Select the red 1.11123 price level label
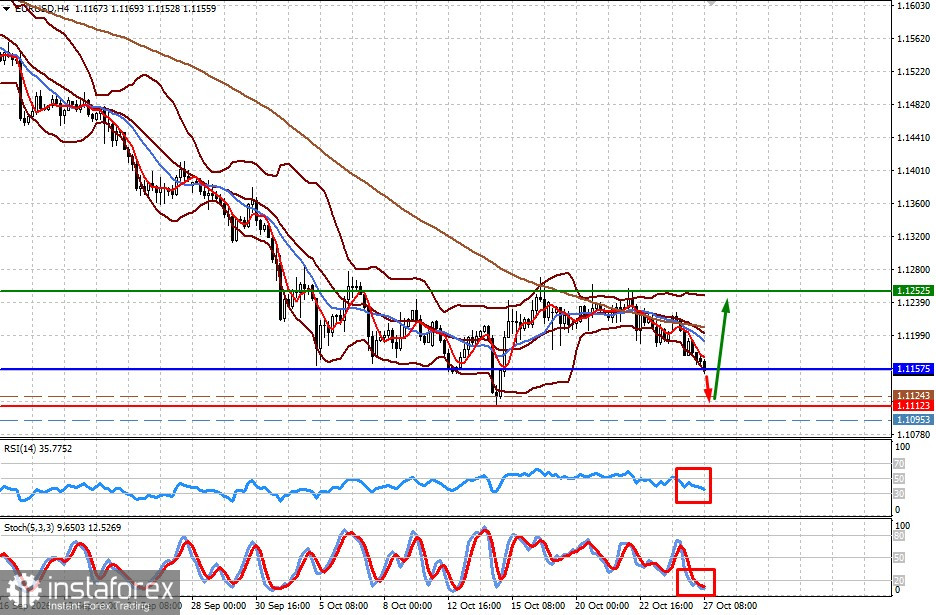 pos(913,405)
